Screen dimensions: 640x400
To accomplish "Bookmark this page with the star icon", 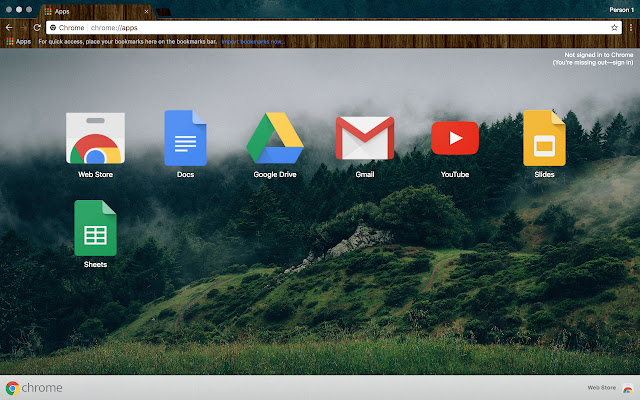I will 614,27.
